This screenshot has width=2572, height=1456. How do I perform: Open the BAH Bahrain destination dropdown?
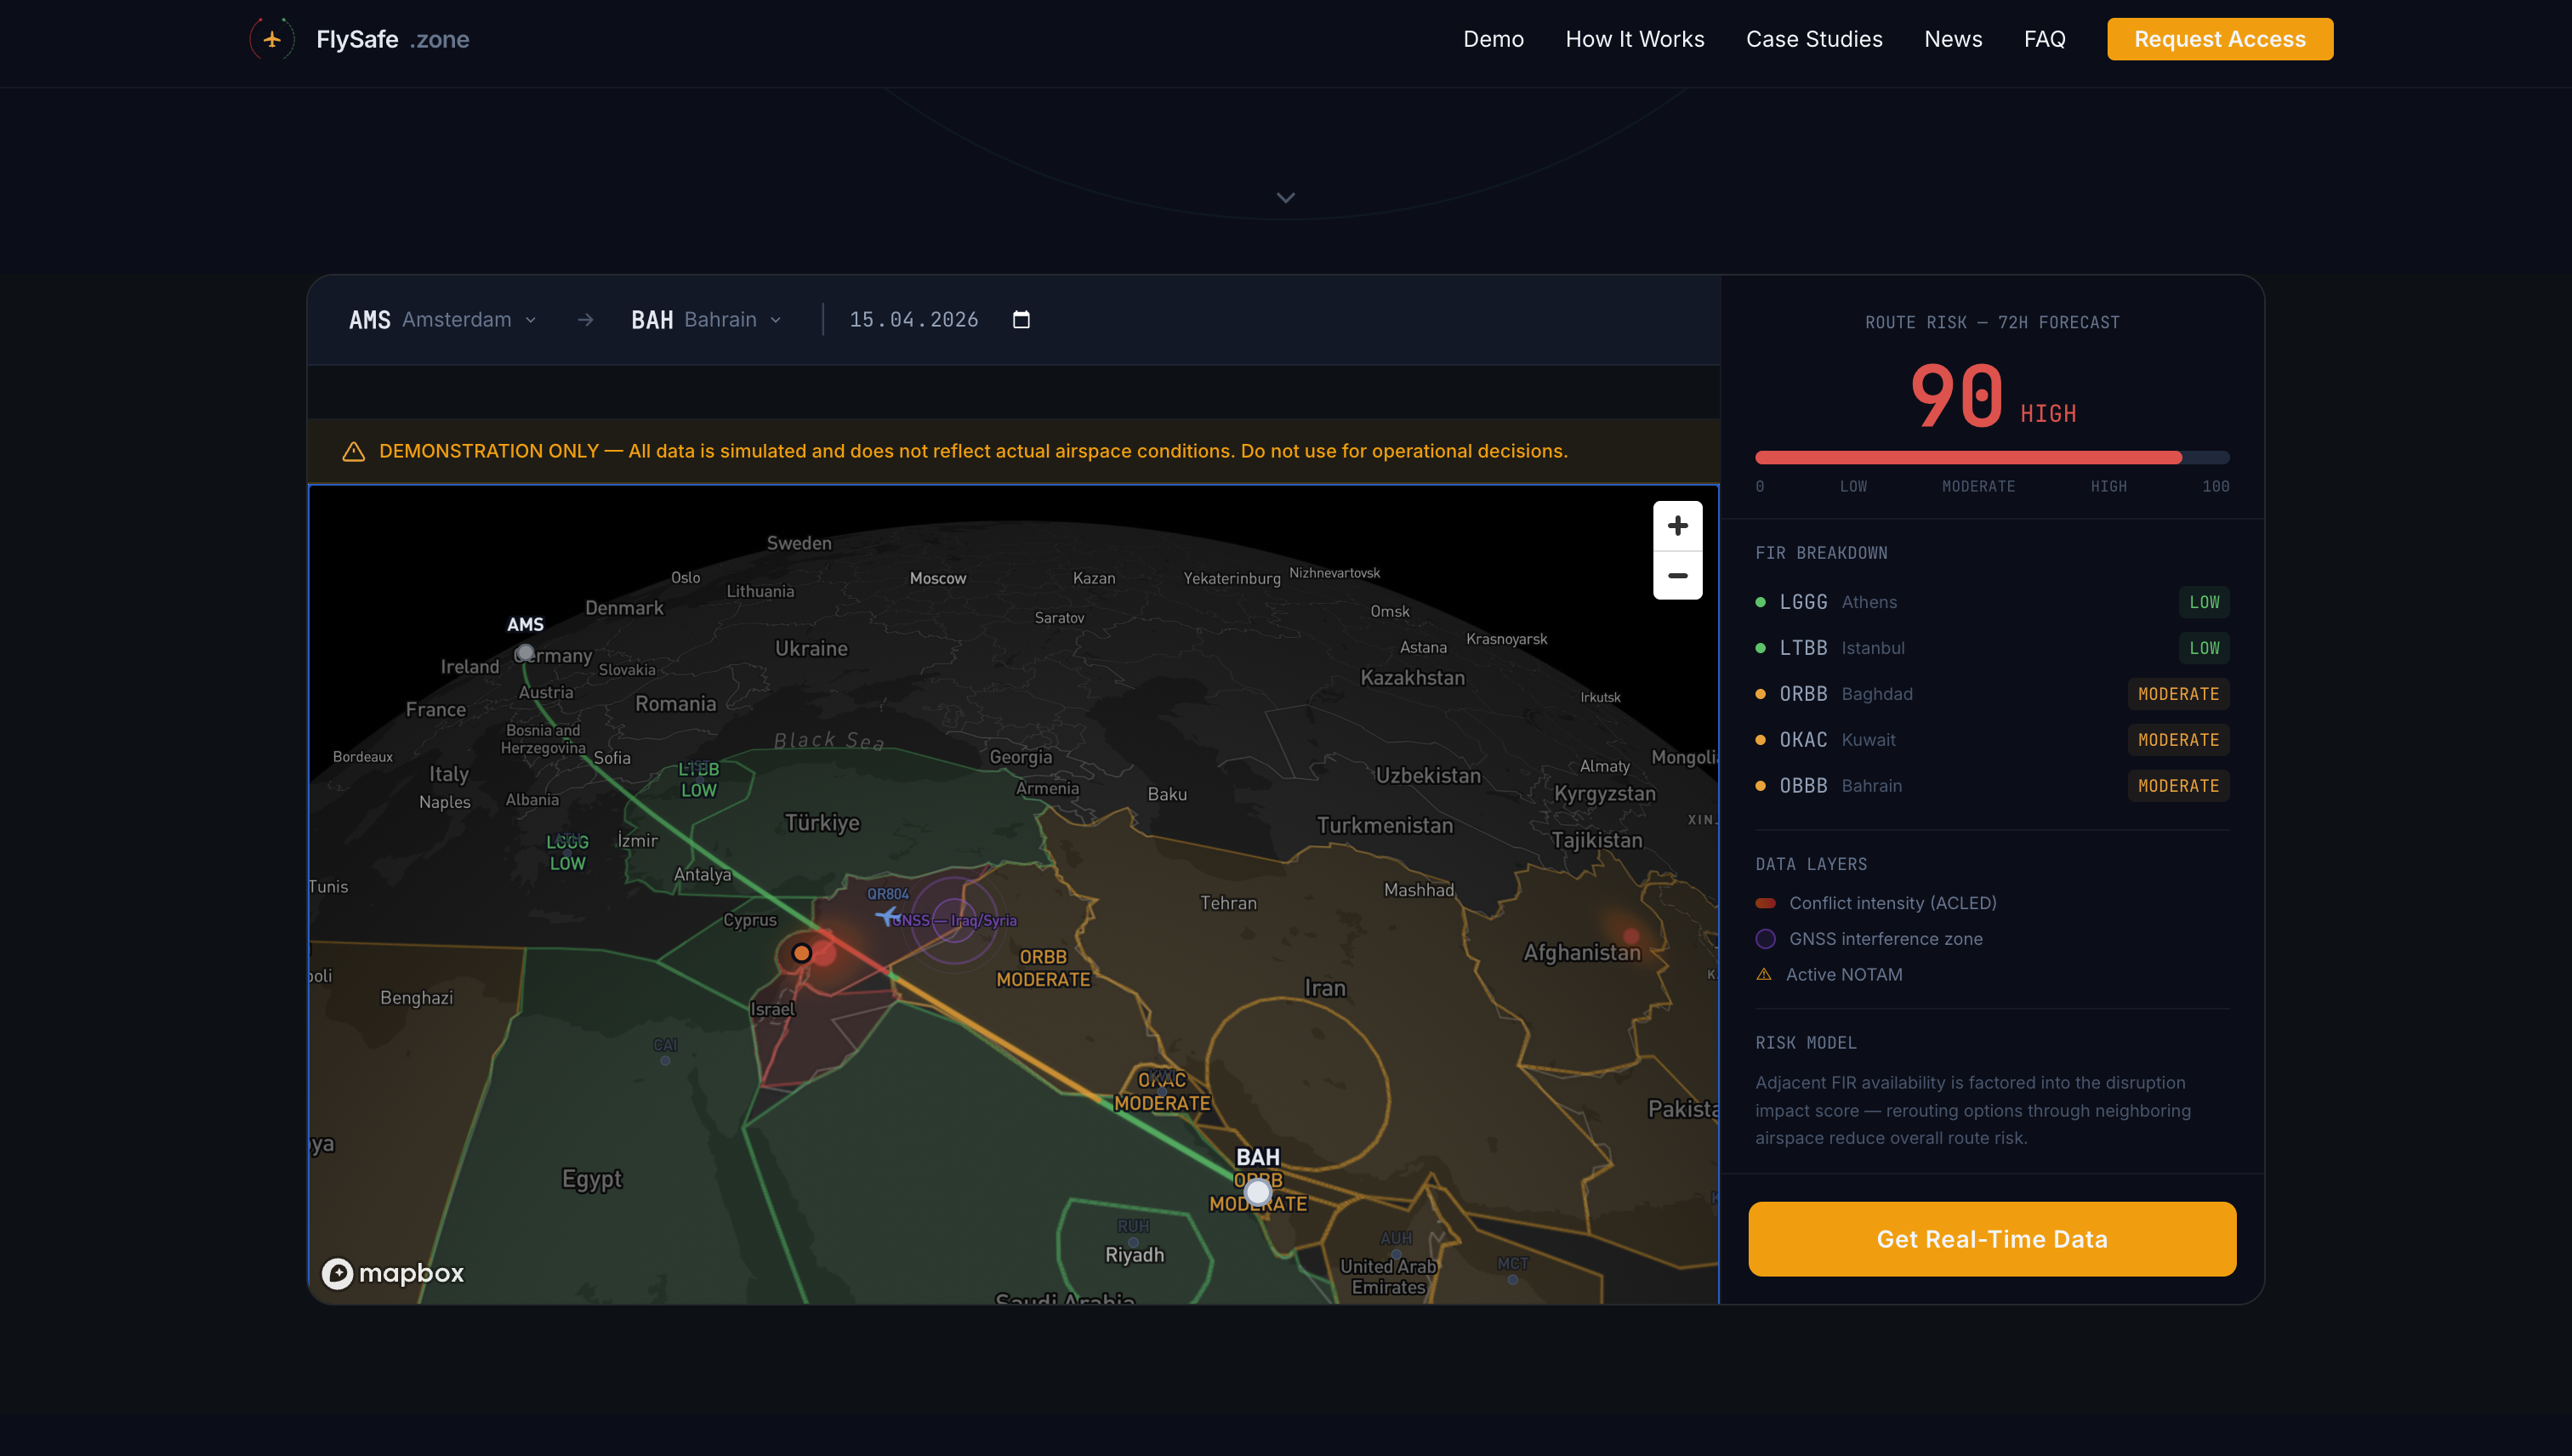click(707, 319)
